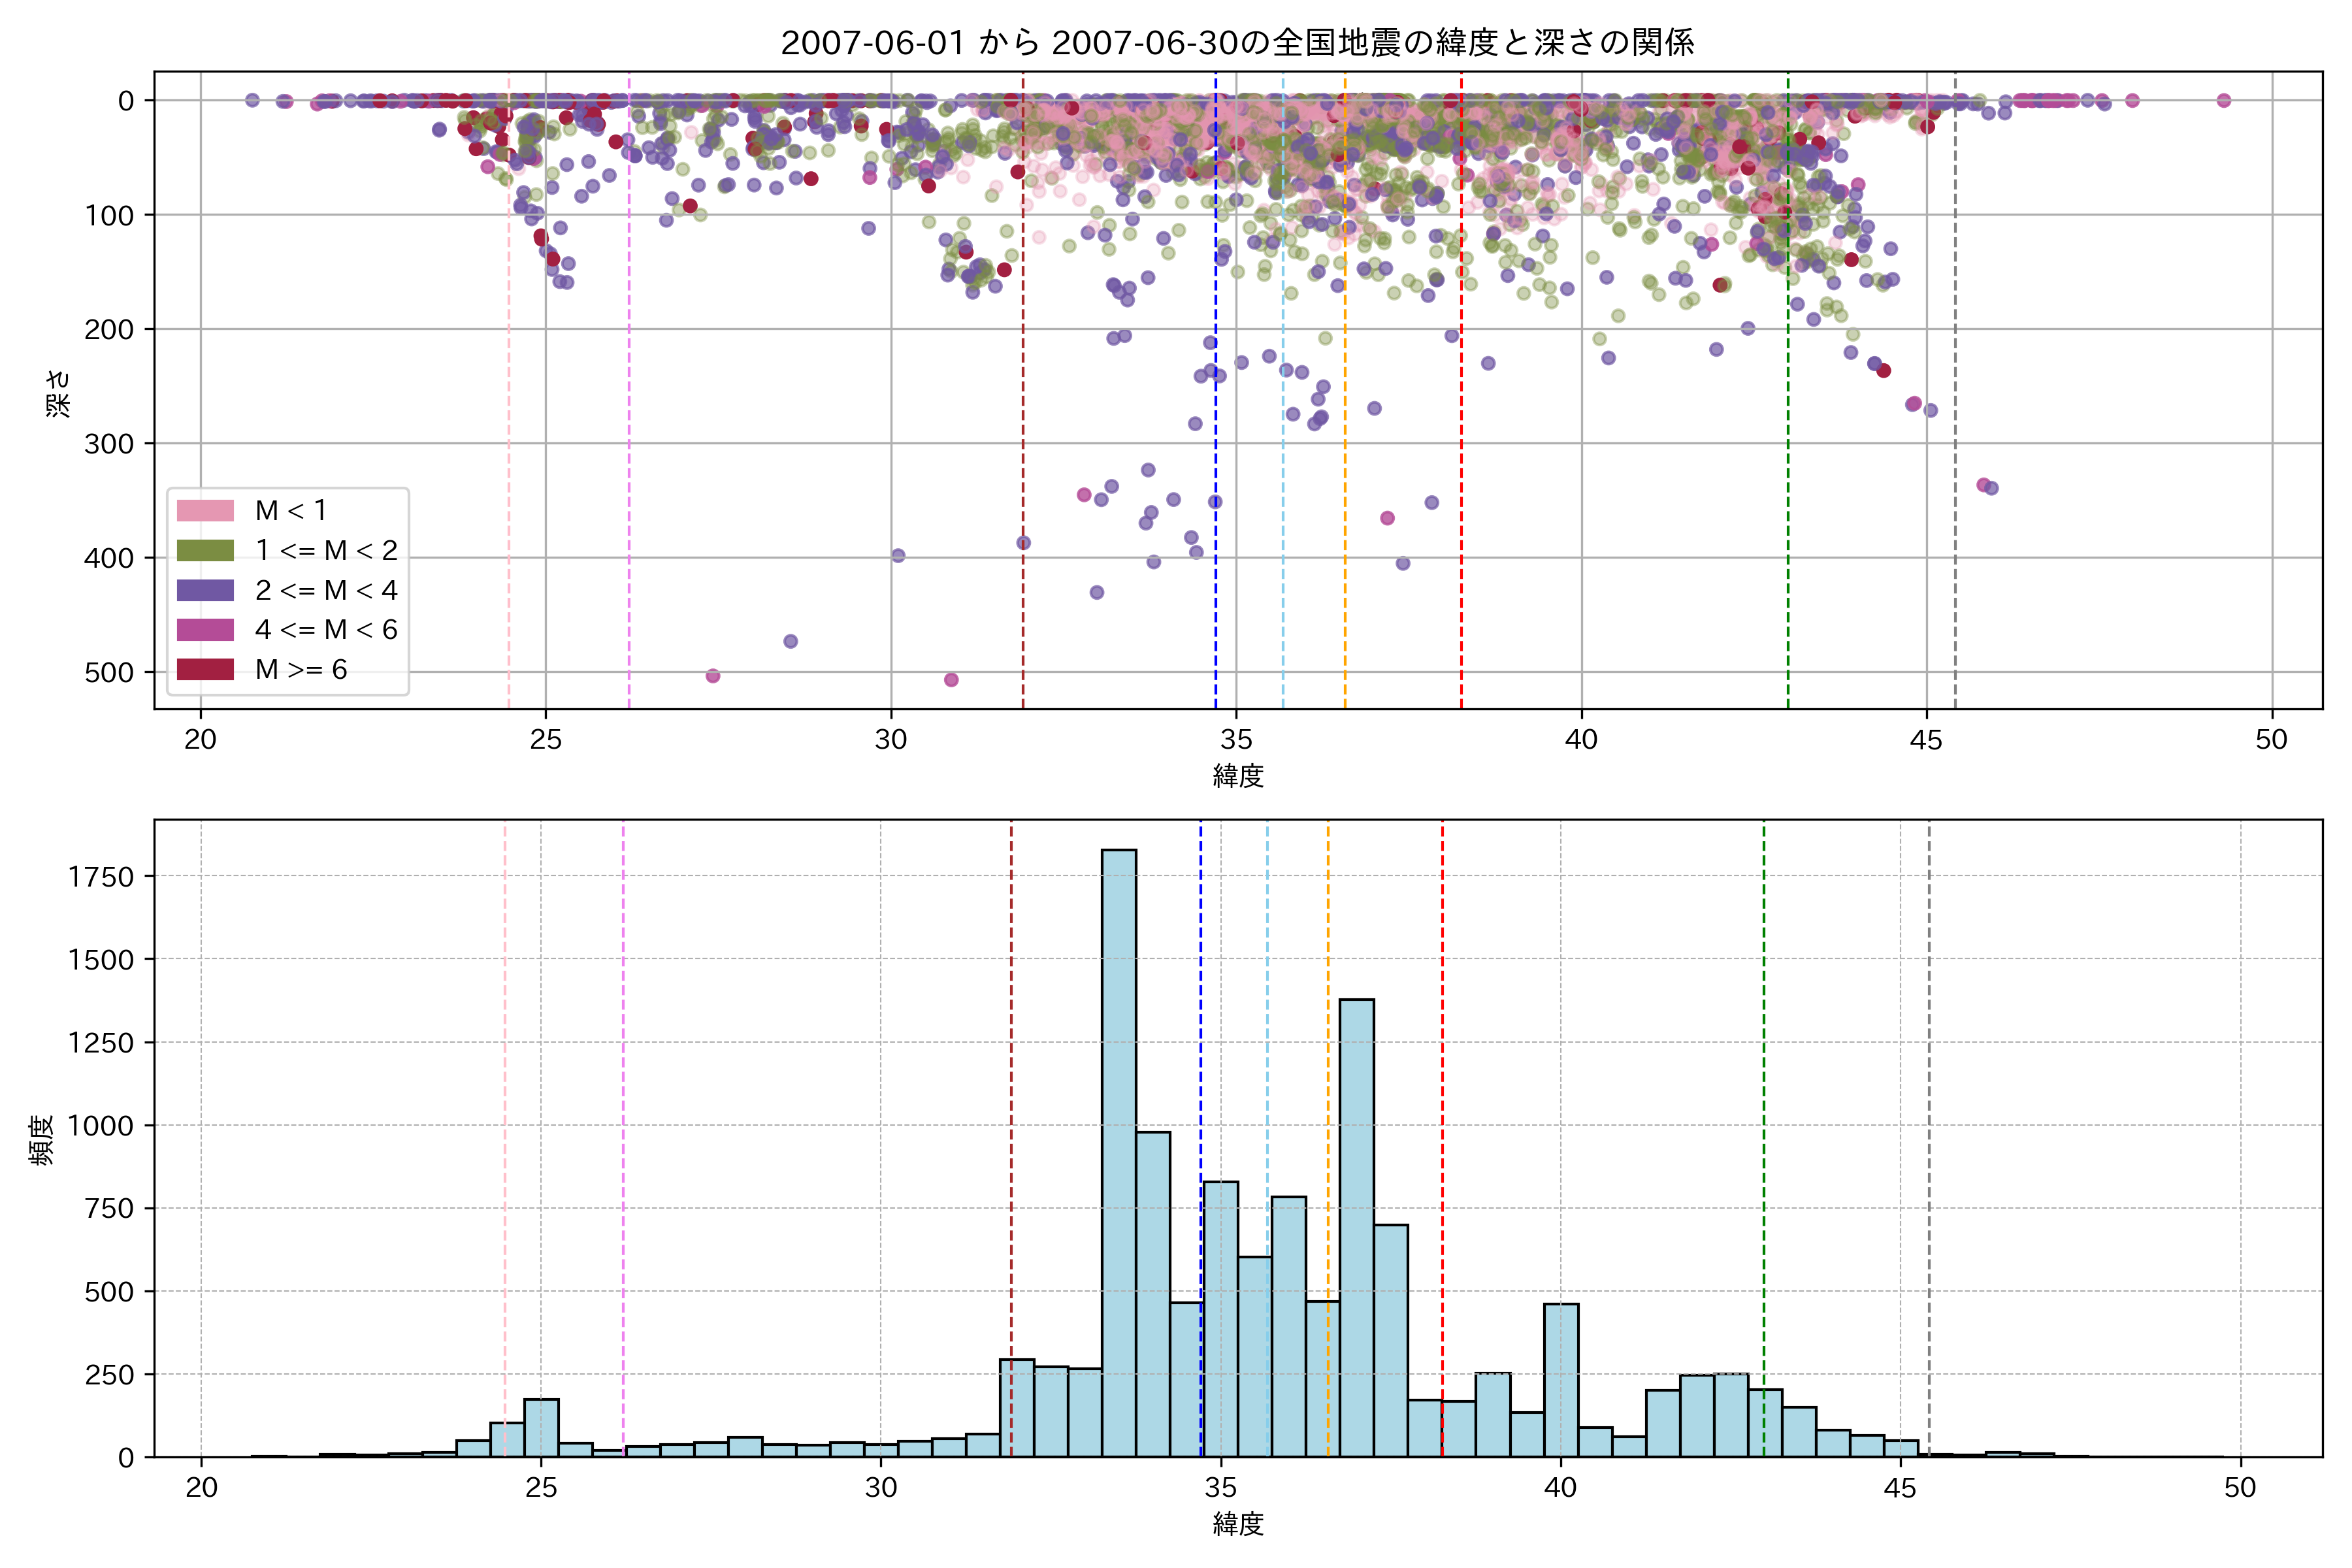Click the chart title text at top
Viewport: 2352px width, 1568px height.
tap(1237, 43)
